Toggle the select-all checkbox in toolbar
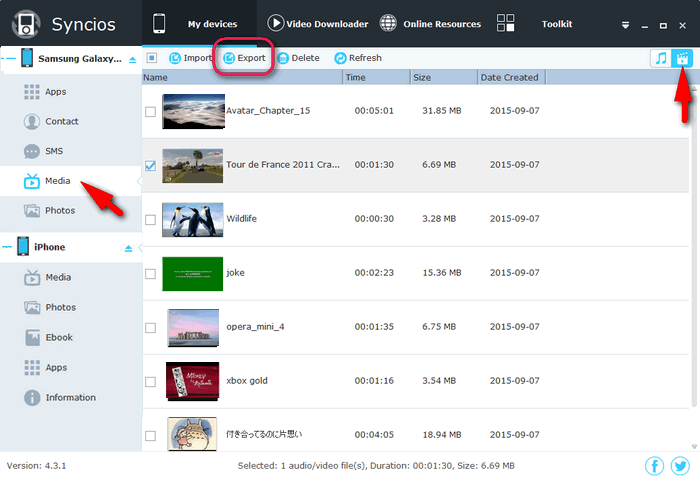Image resolution: width=700 pixels, height=481 pixels. pos(152,58)
